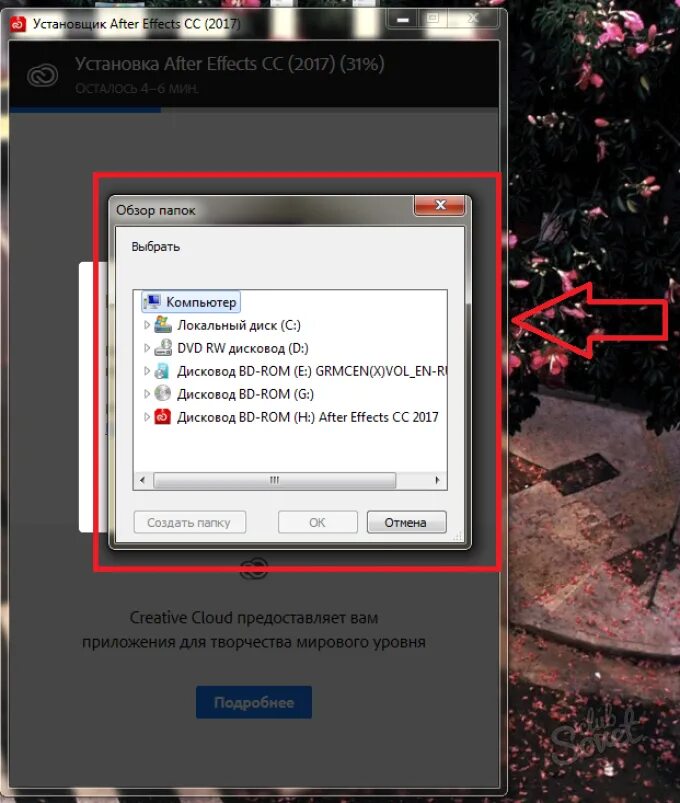This screenshot has width=680, height=803.
Task: Expand the BD-ROM (G:) node
Action: click(x=146, y=394)
